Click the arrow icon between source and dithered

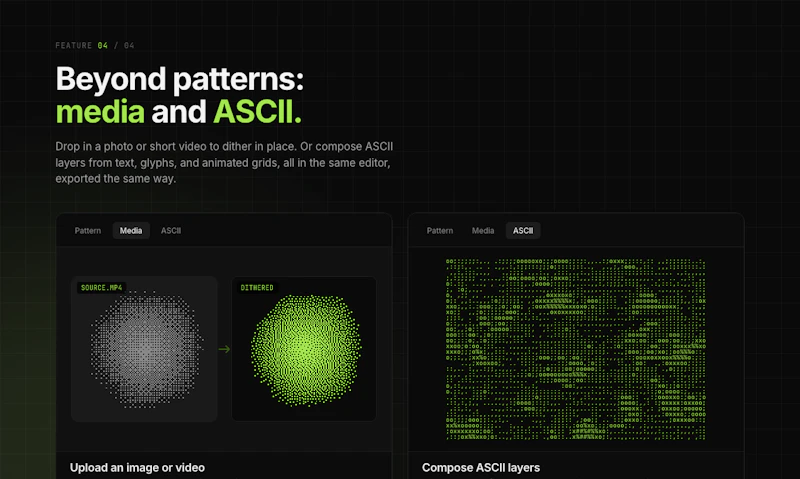(224, 349)
